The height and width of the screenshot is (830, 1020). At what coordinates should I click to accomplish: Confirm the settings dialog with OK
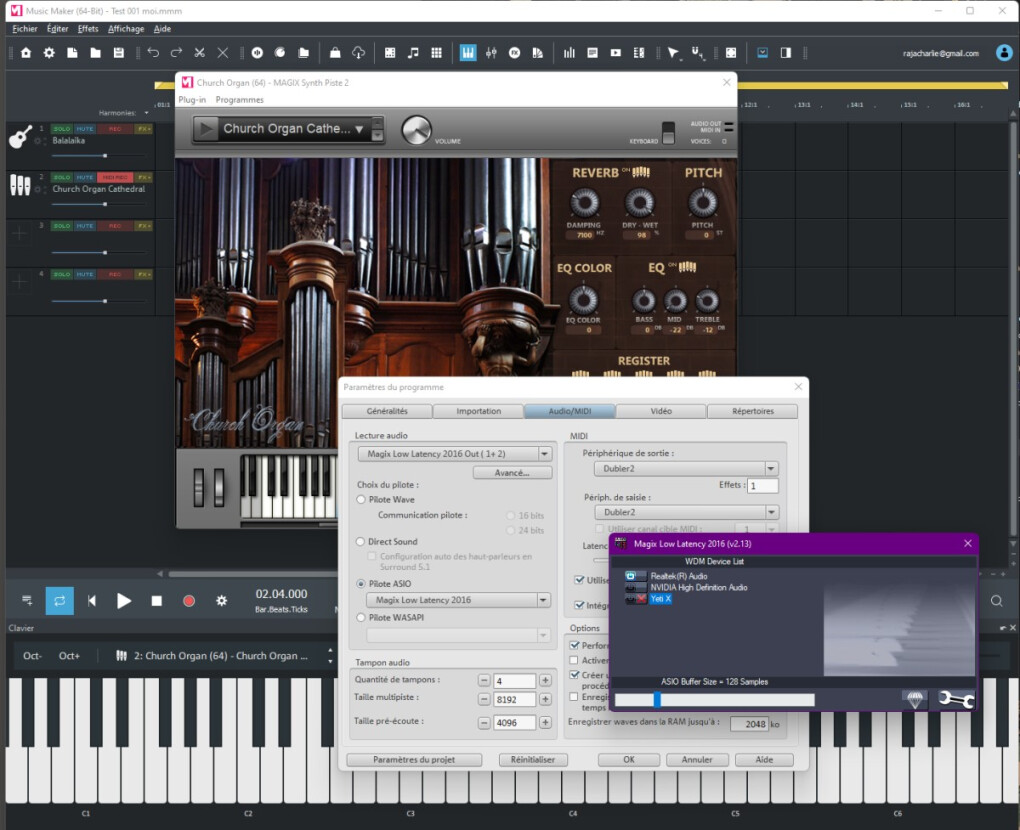pyautogui.click(x=628, y=760)
